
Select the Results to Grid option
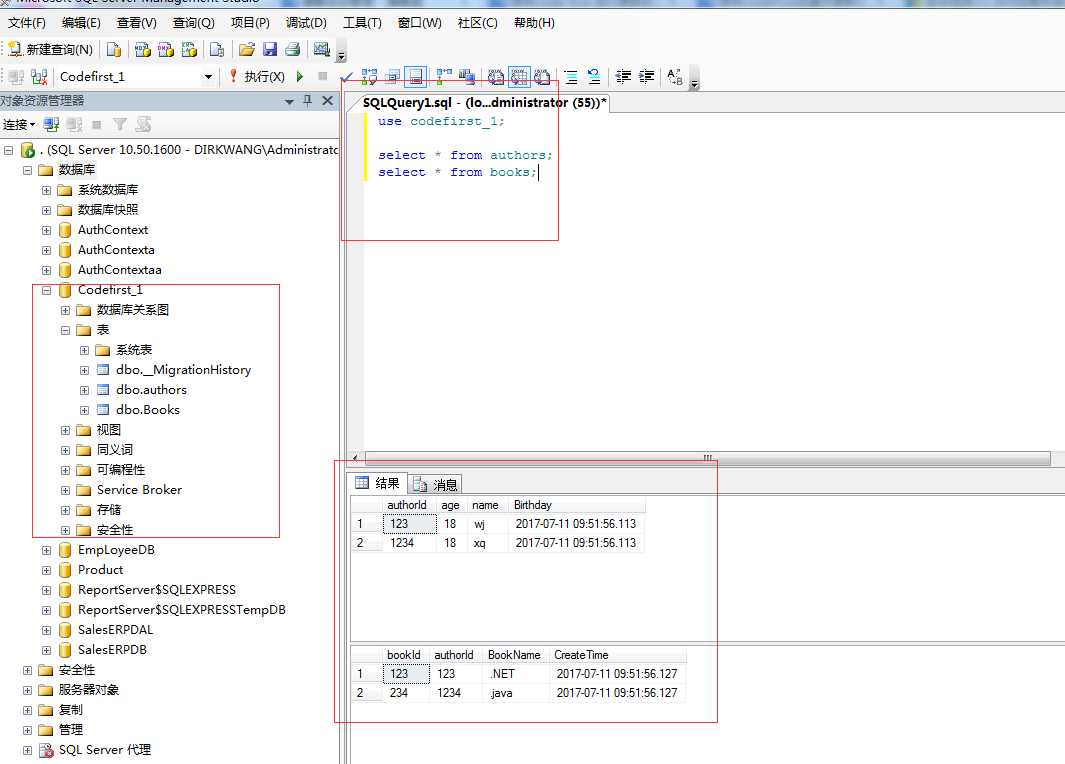point(519,77)
